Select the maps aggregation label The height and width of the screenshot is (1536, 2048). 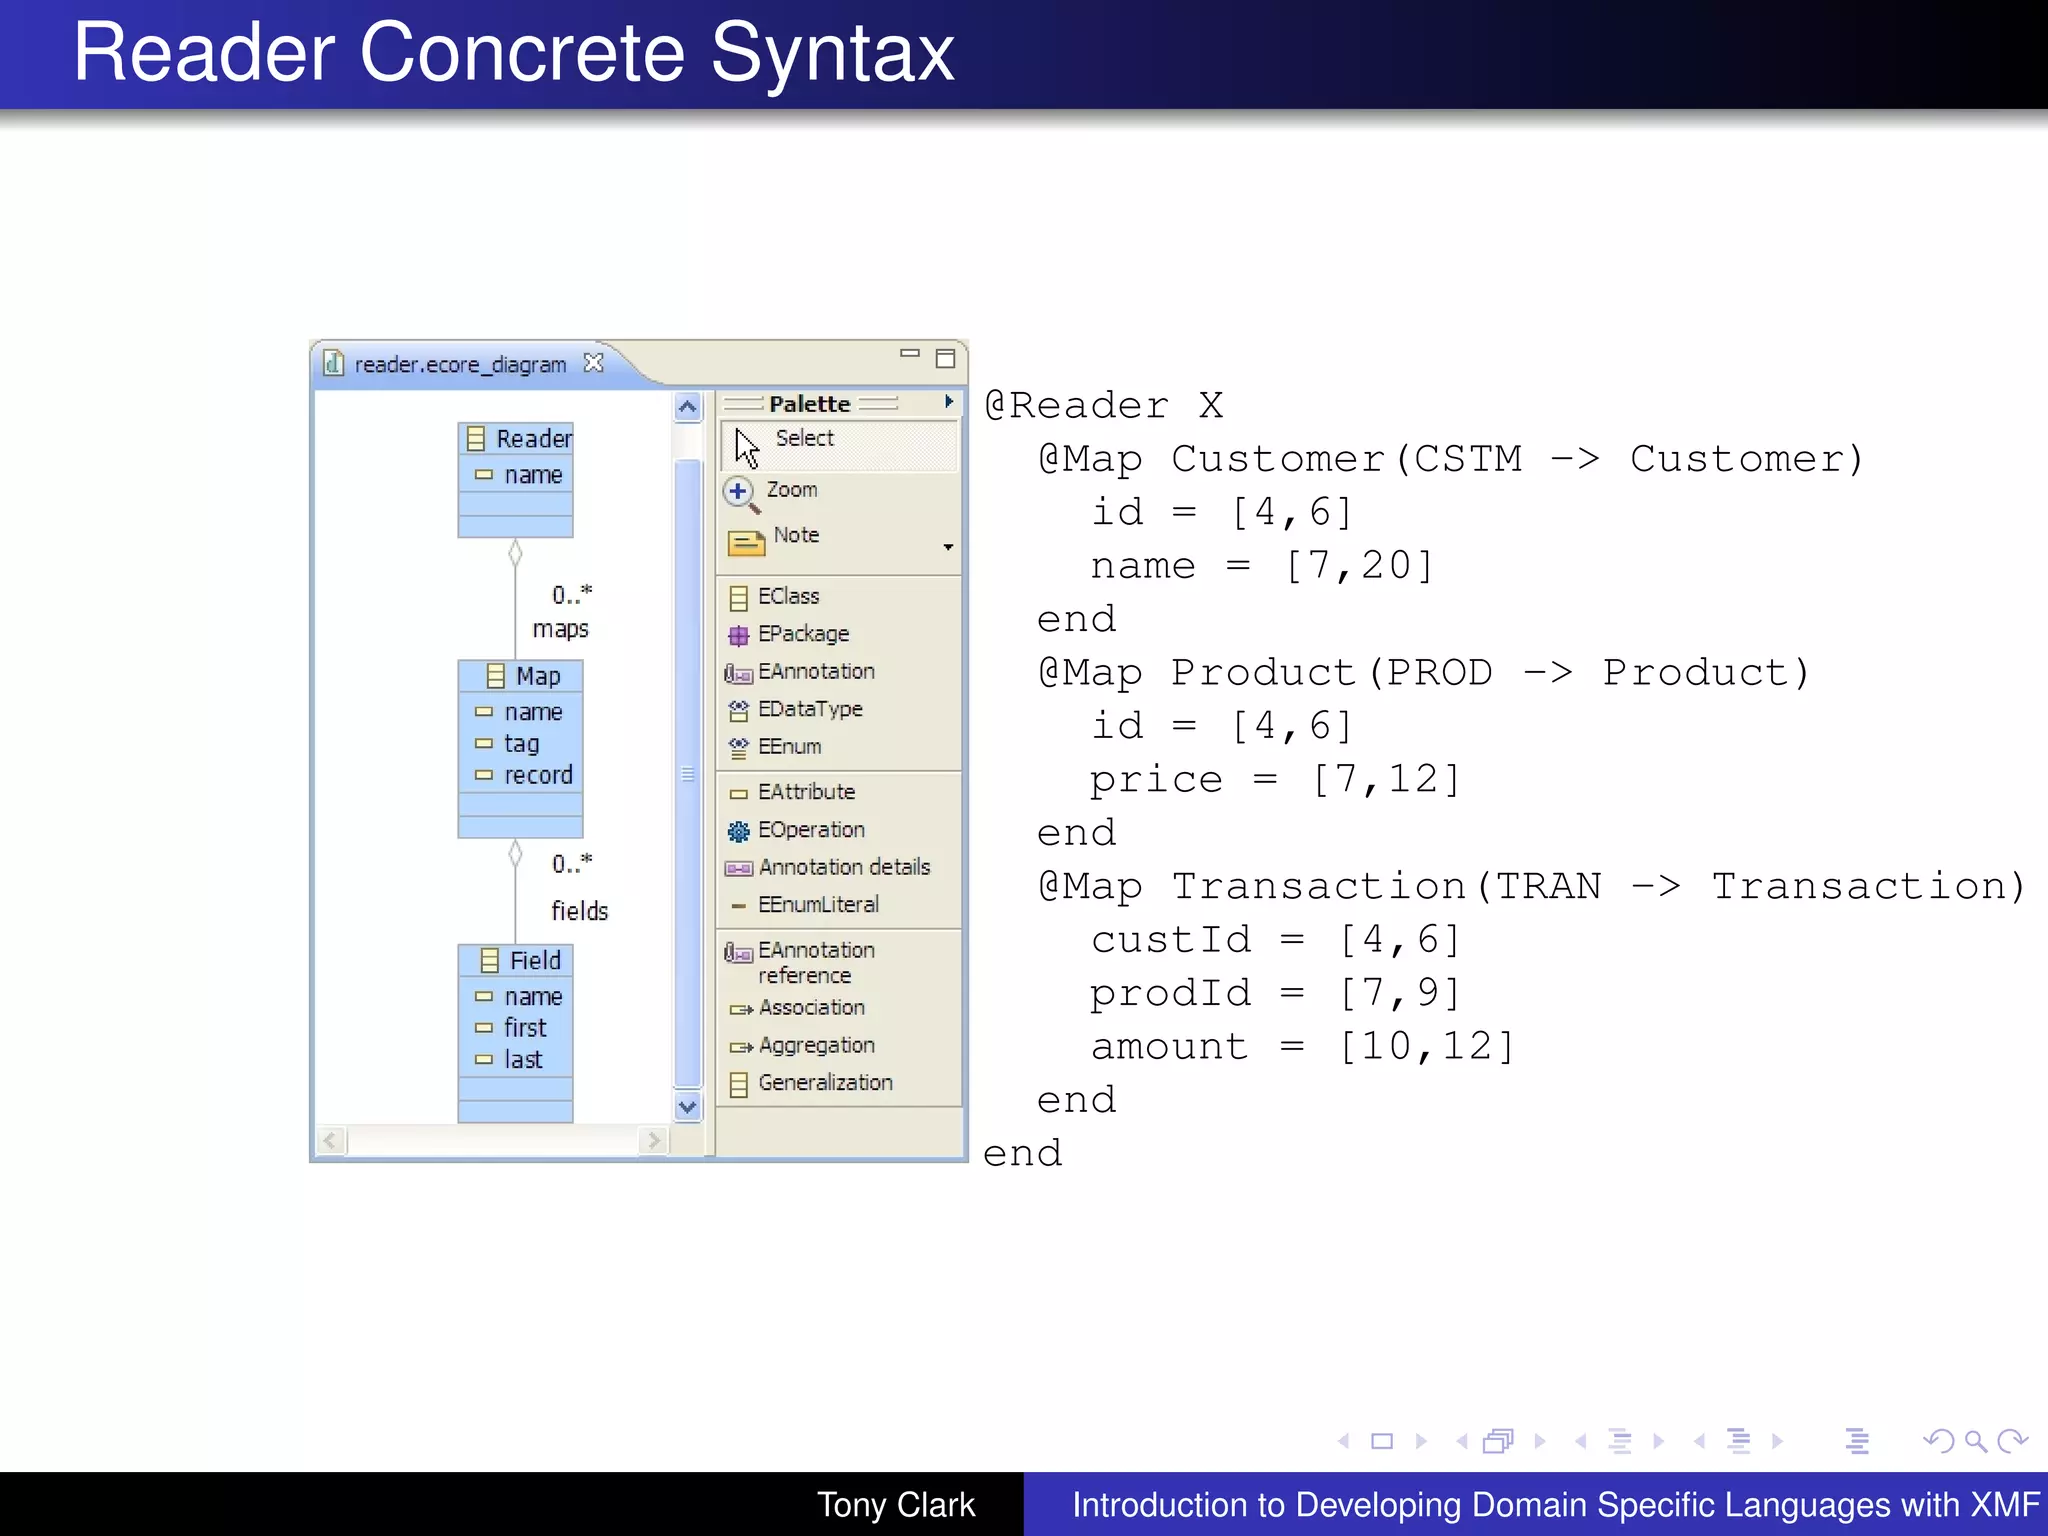pyautogui.click(x=560, y=629)
